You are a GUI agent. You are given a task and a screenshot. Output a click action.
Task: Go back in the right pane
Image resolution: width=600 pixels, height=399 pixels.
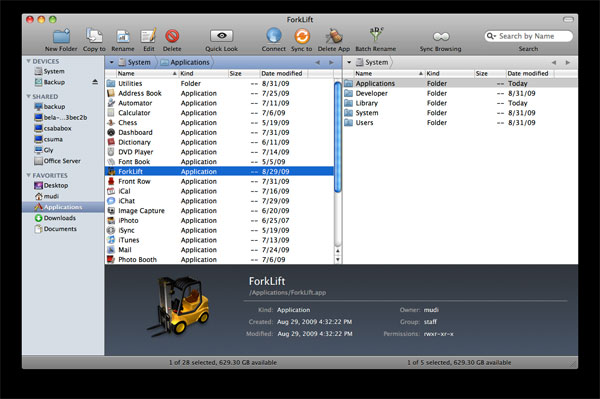554,63
